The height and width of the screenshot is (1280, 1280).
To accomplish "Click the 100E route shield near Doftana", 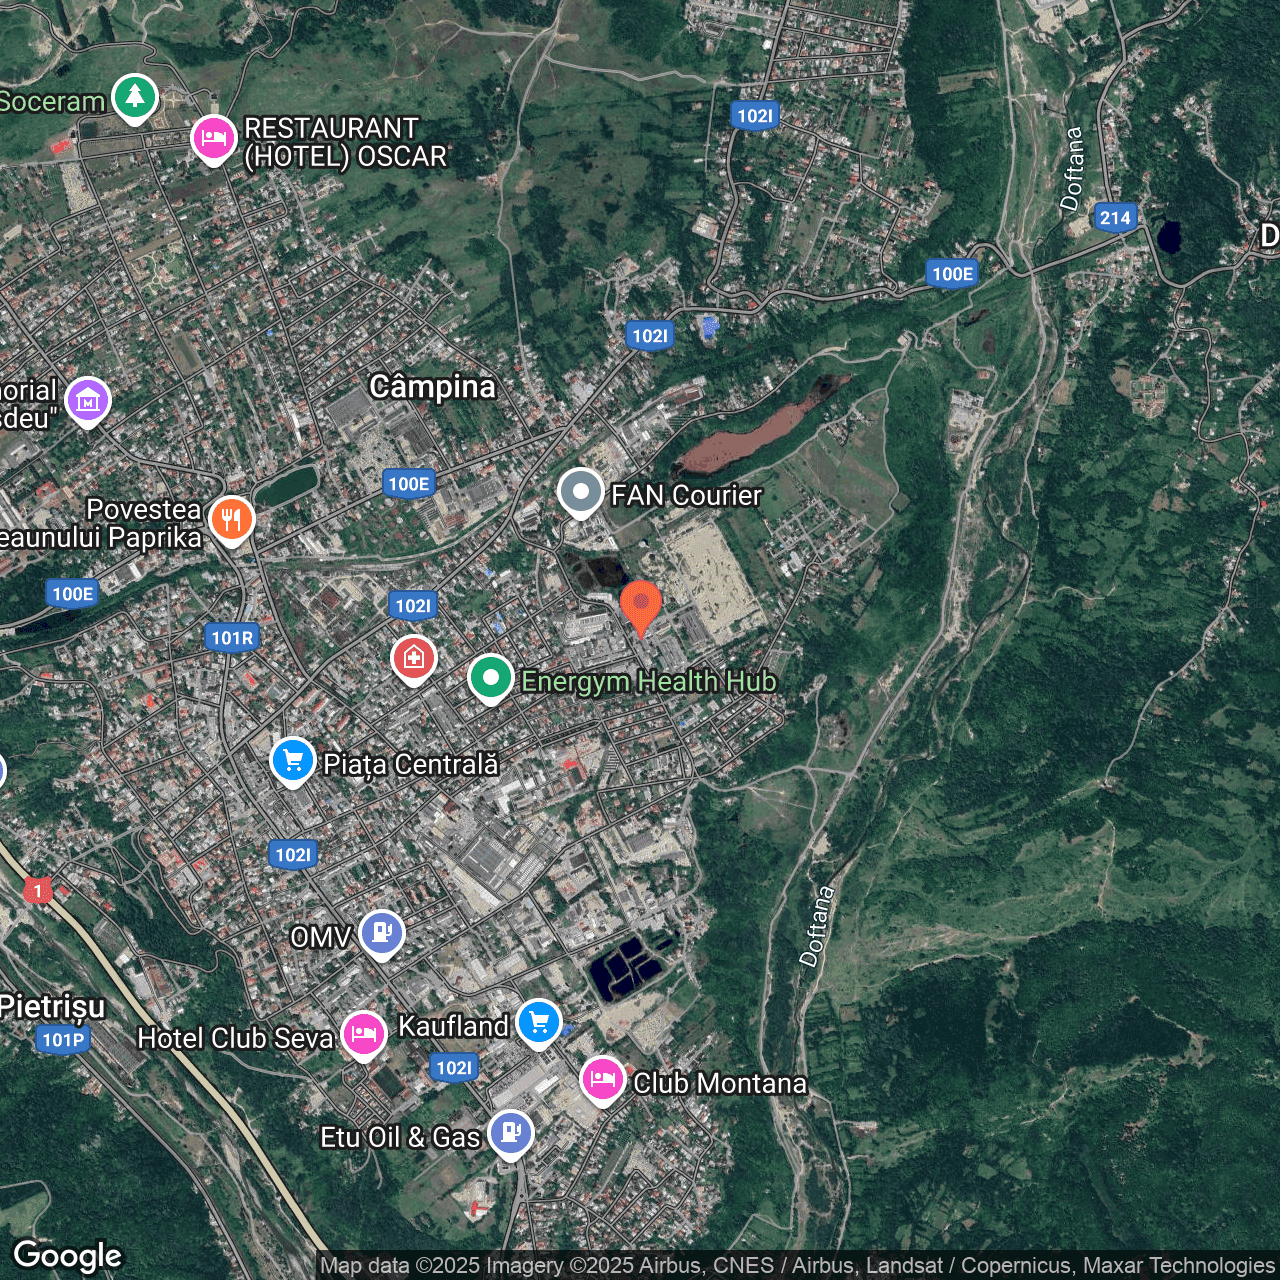I will coord(951,273).
